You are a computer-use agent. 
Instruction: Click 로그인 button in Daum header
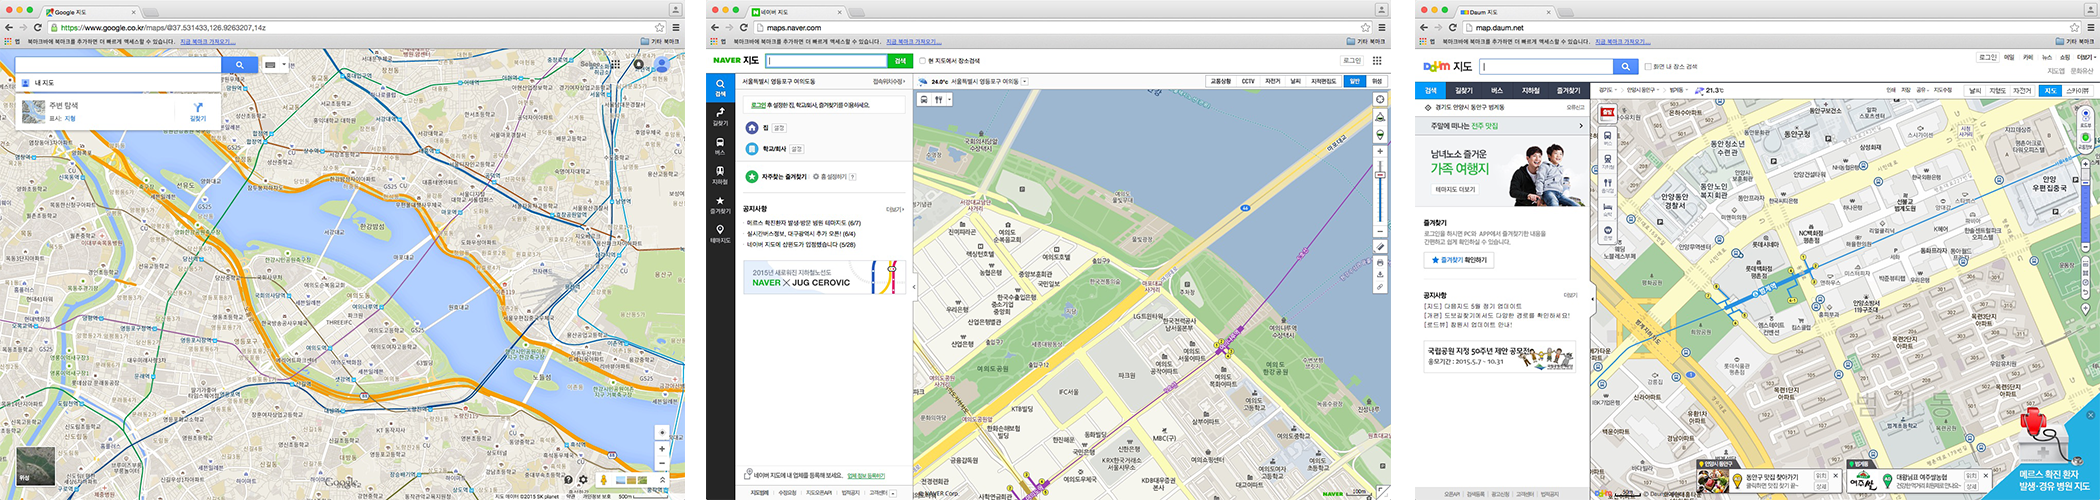1988,57
